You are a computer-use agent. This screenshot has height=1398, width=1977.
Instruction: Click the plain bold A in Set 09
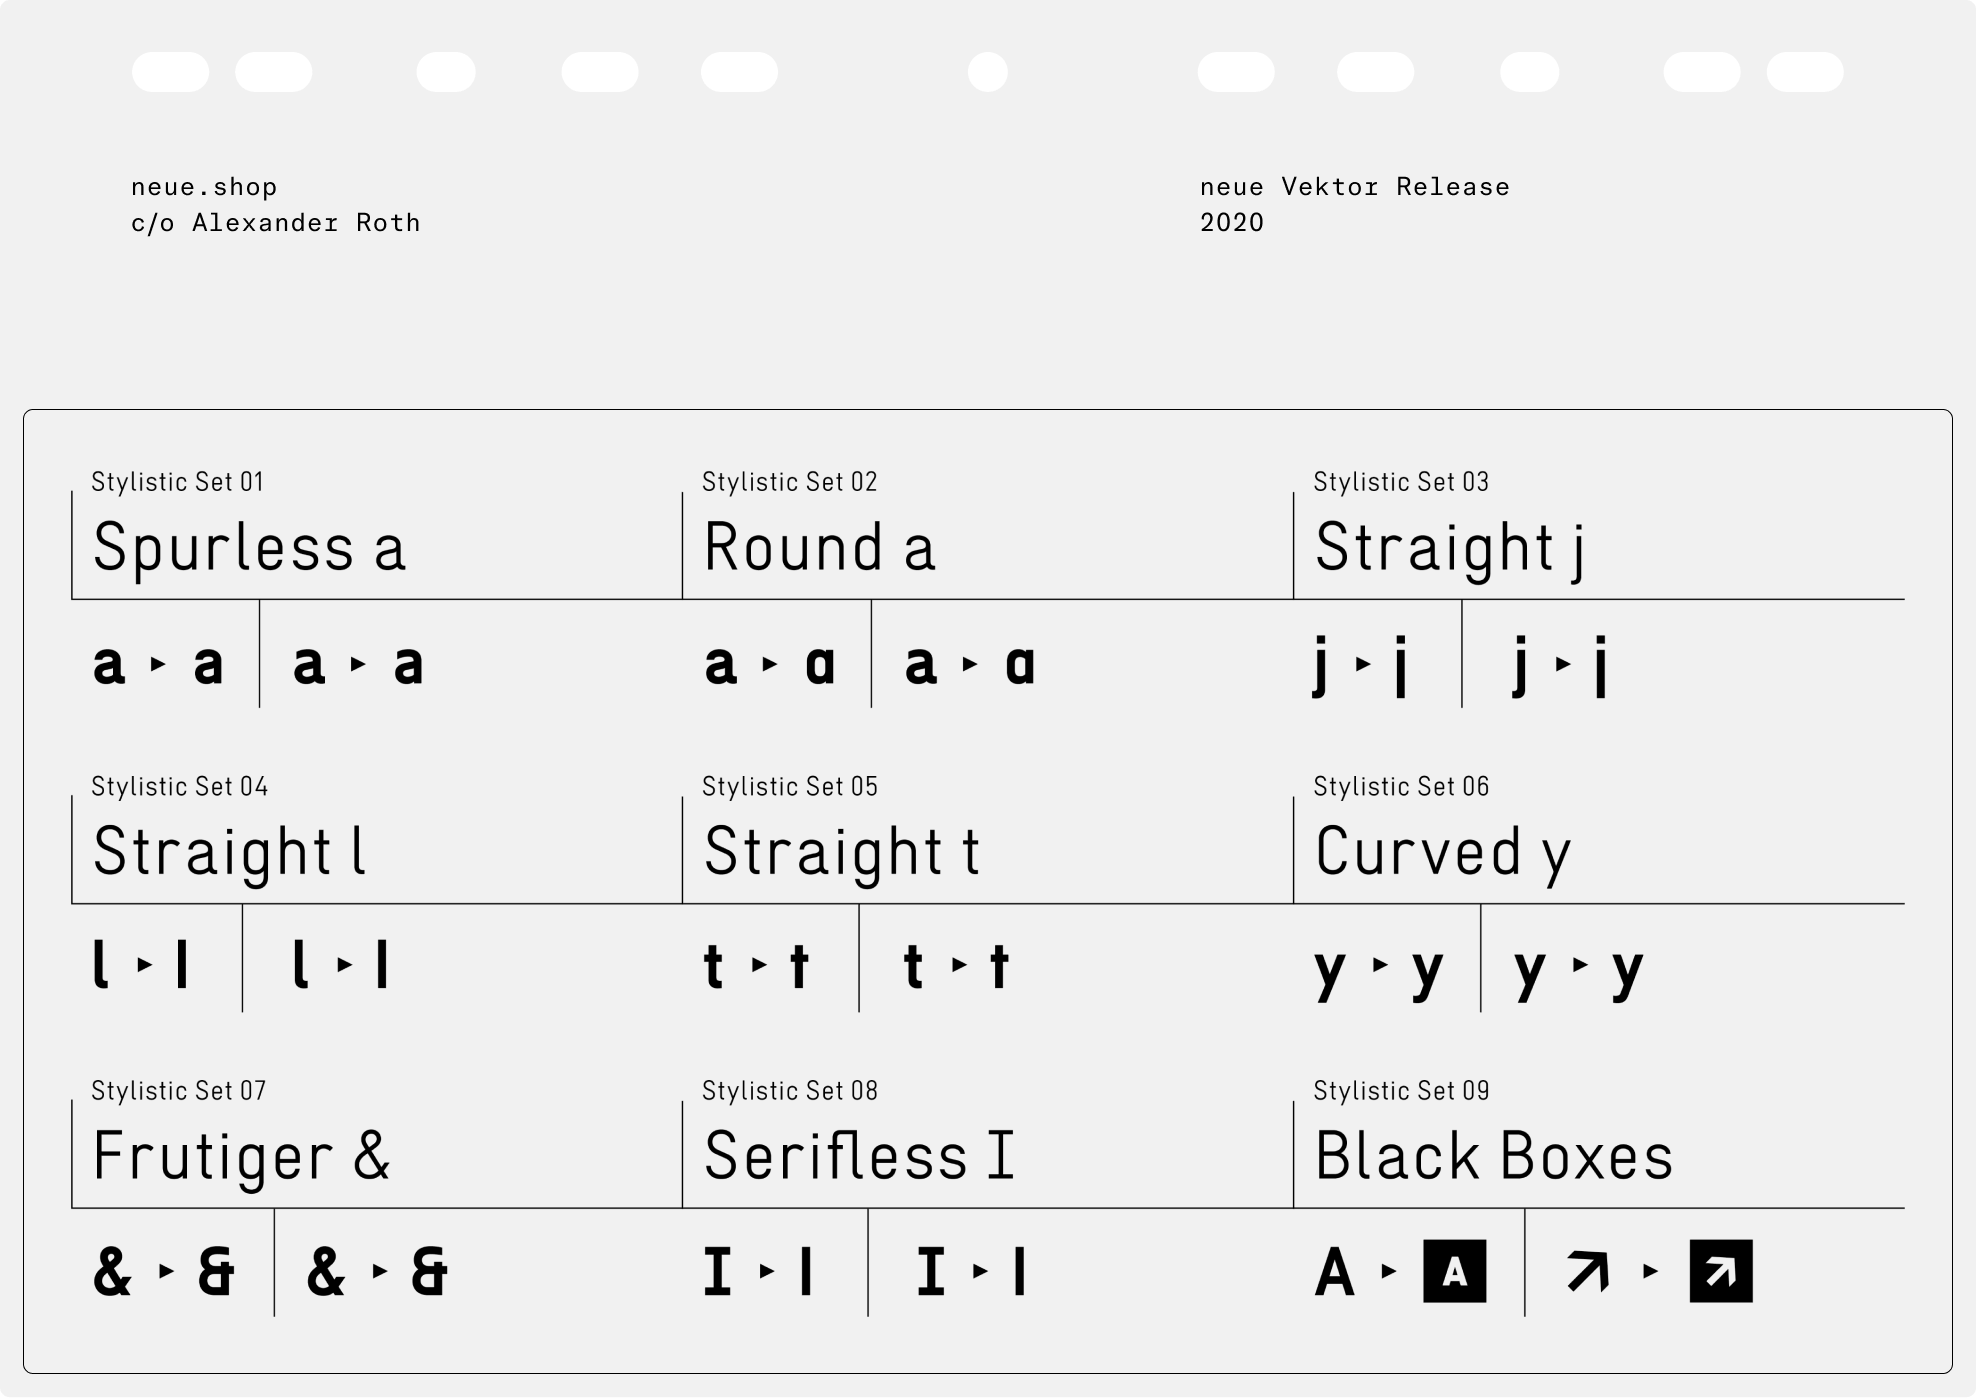[x=1335, y=1273]
